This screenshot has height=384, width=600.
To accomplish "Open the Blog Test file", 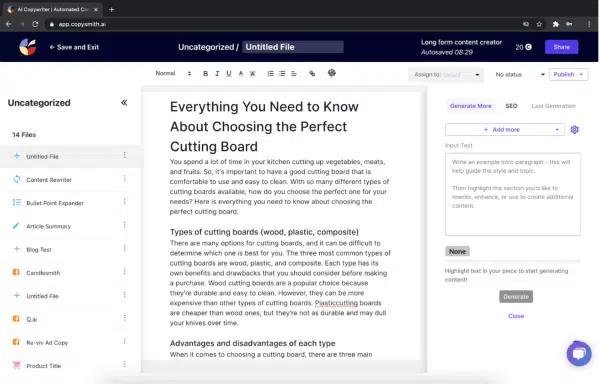I will [x=39, y=250].
